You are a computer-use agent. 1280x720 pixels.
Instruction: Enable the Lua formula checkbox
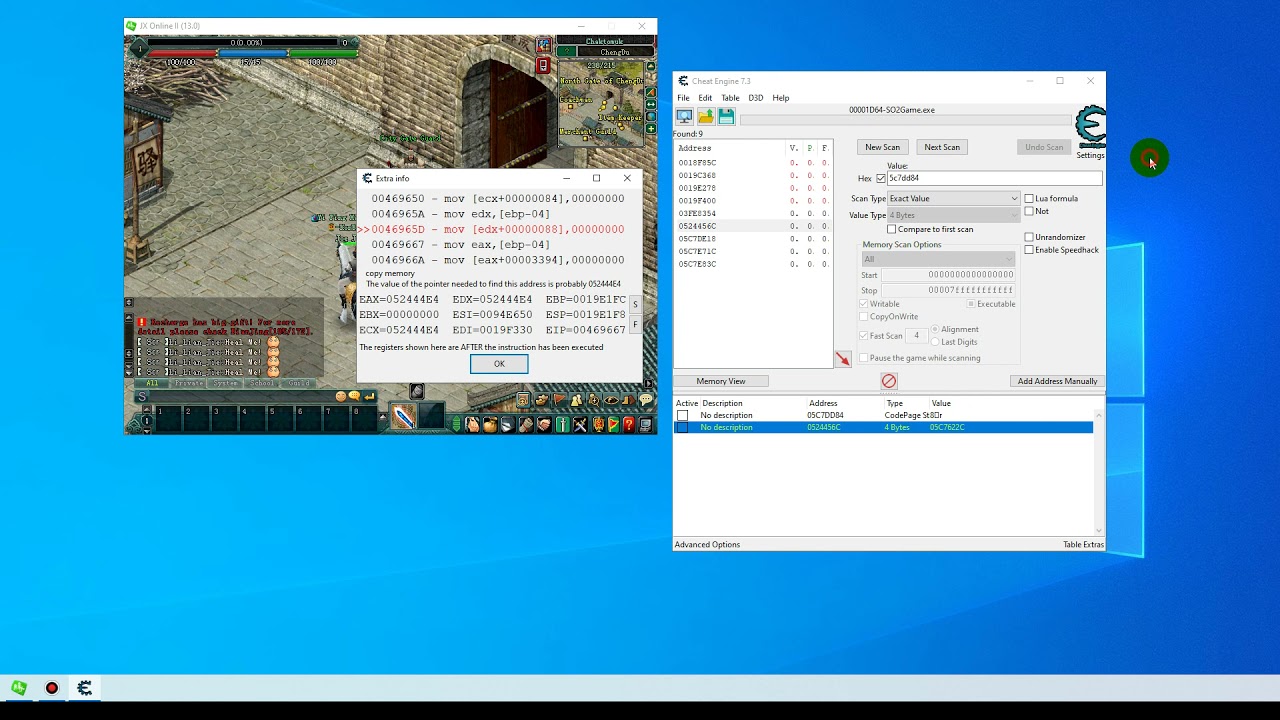pos(1030,198)
